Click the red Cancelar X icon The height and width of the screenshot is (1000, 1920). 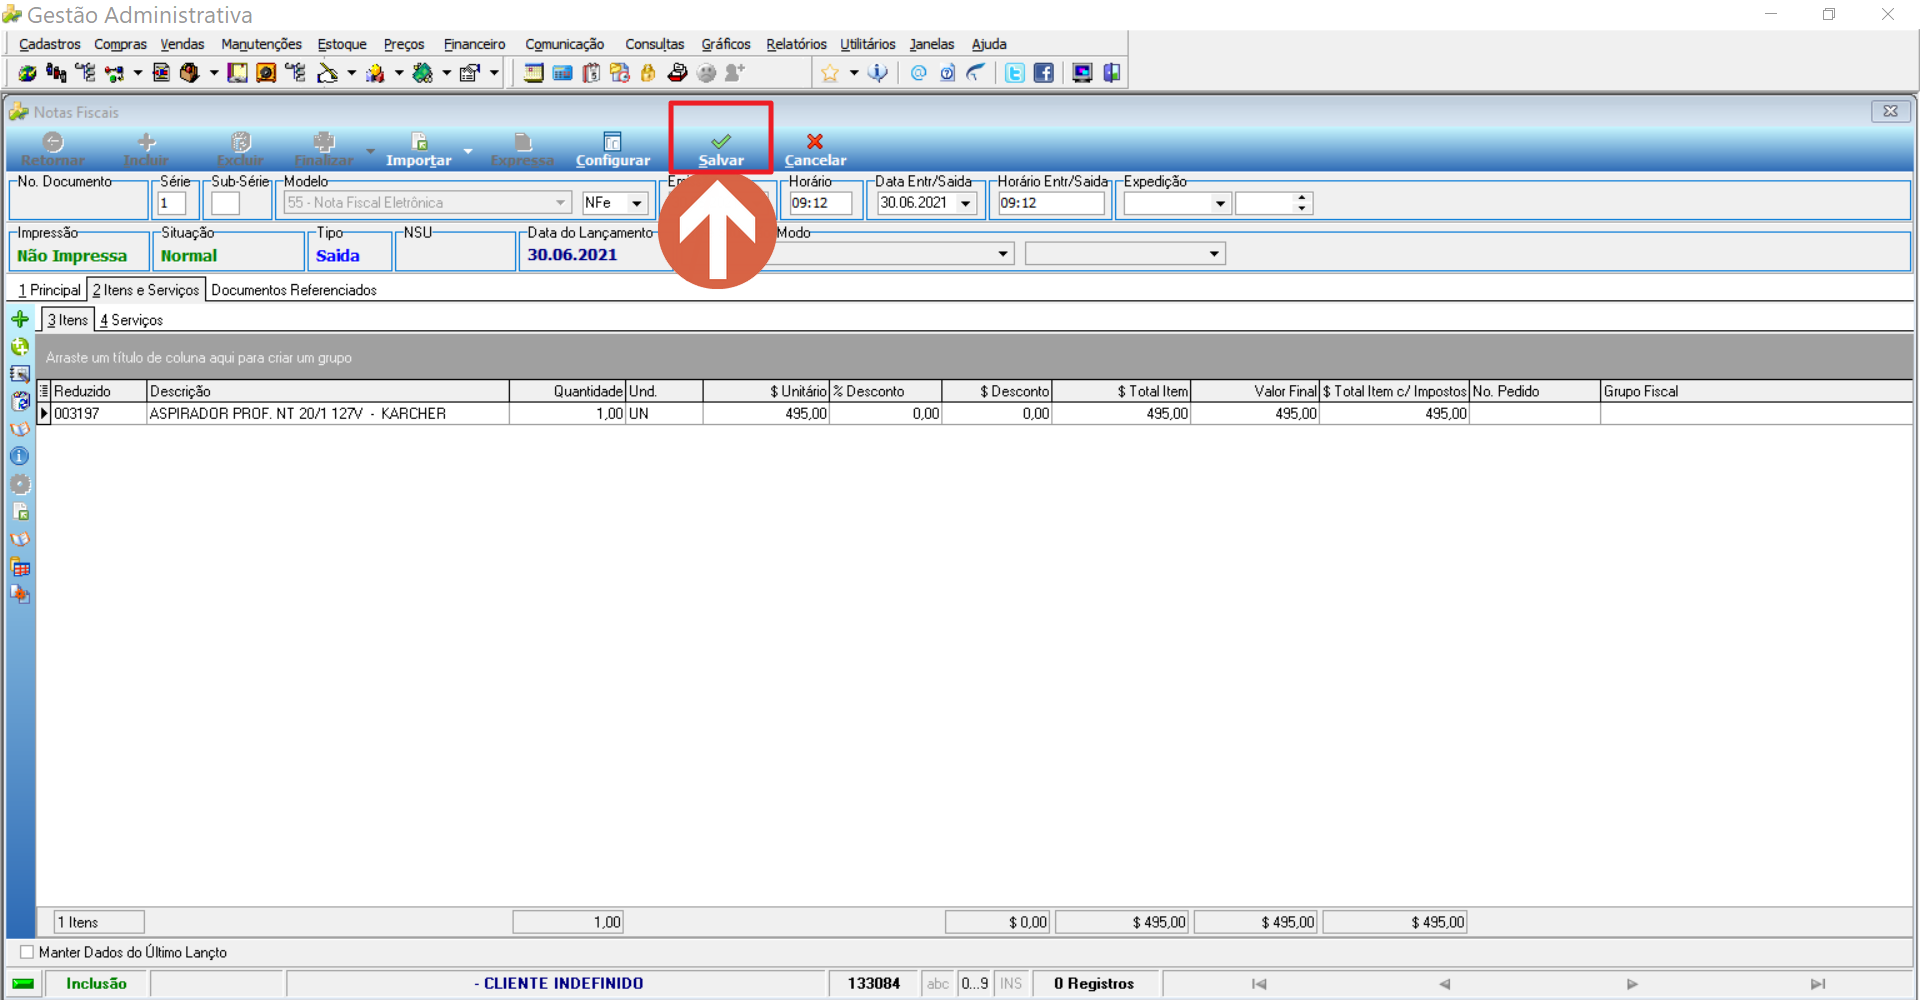815,141
